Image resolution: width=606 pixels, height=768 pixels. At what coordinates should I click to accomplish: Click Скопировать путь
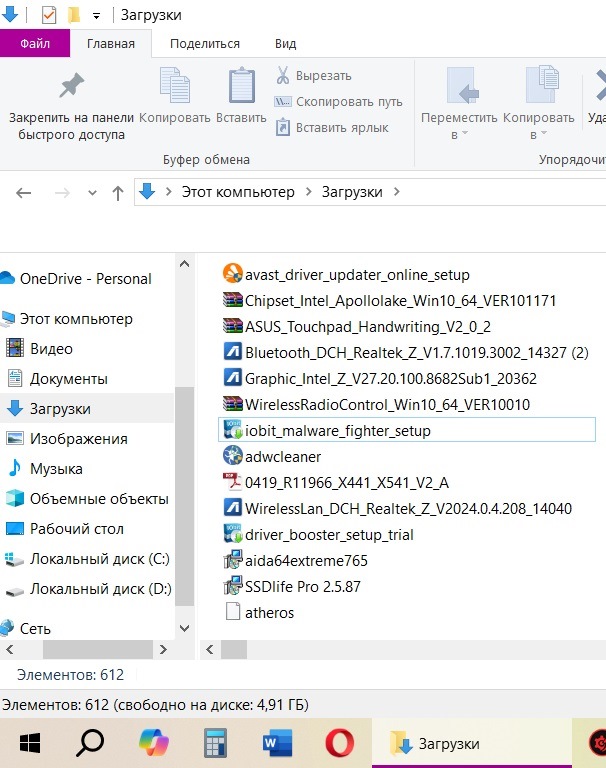click(339, 102)
